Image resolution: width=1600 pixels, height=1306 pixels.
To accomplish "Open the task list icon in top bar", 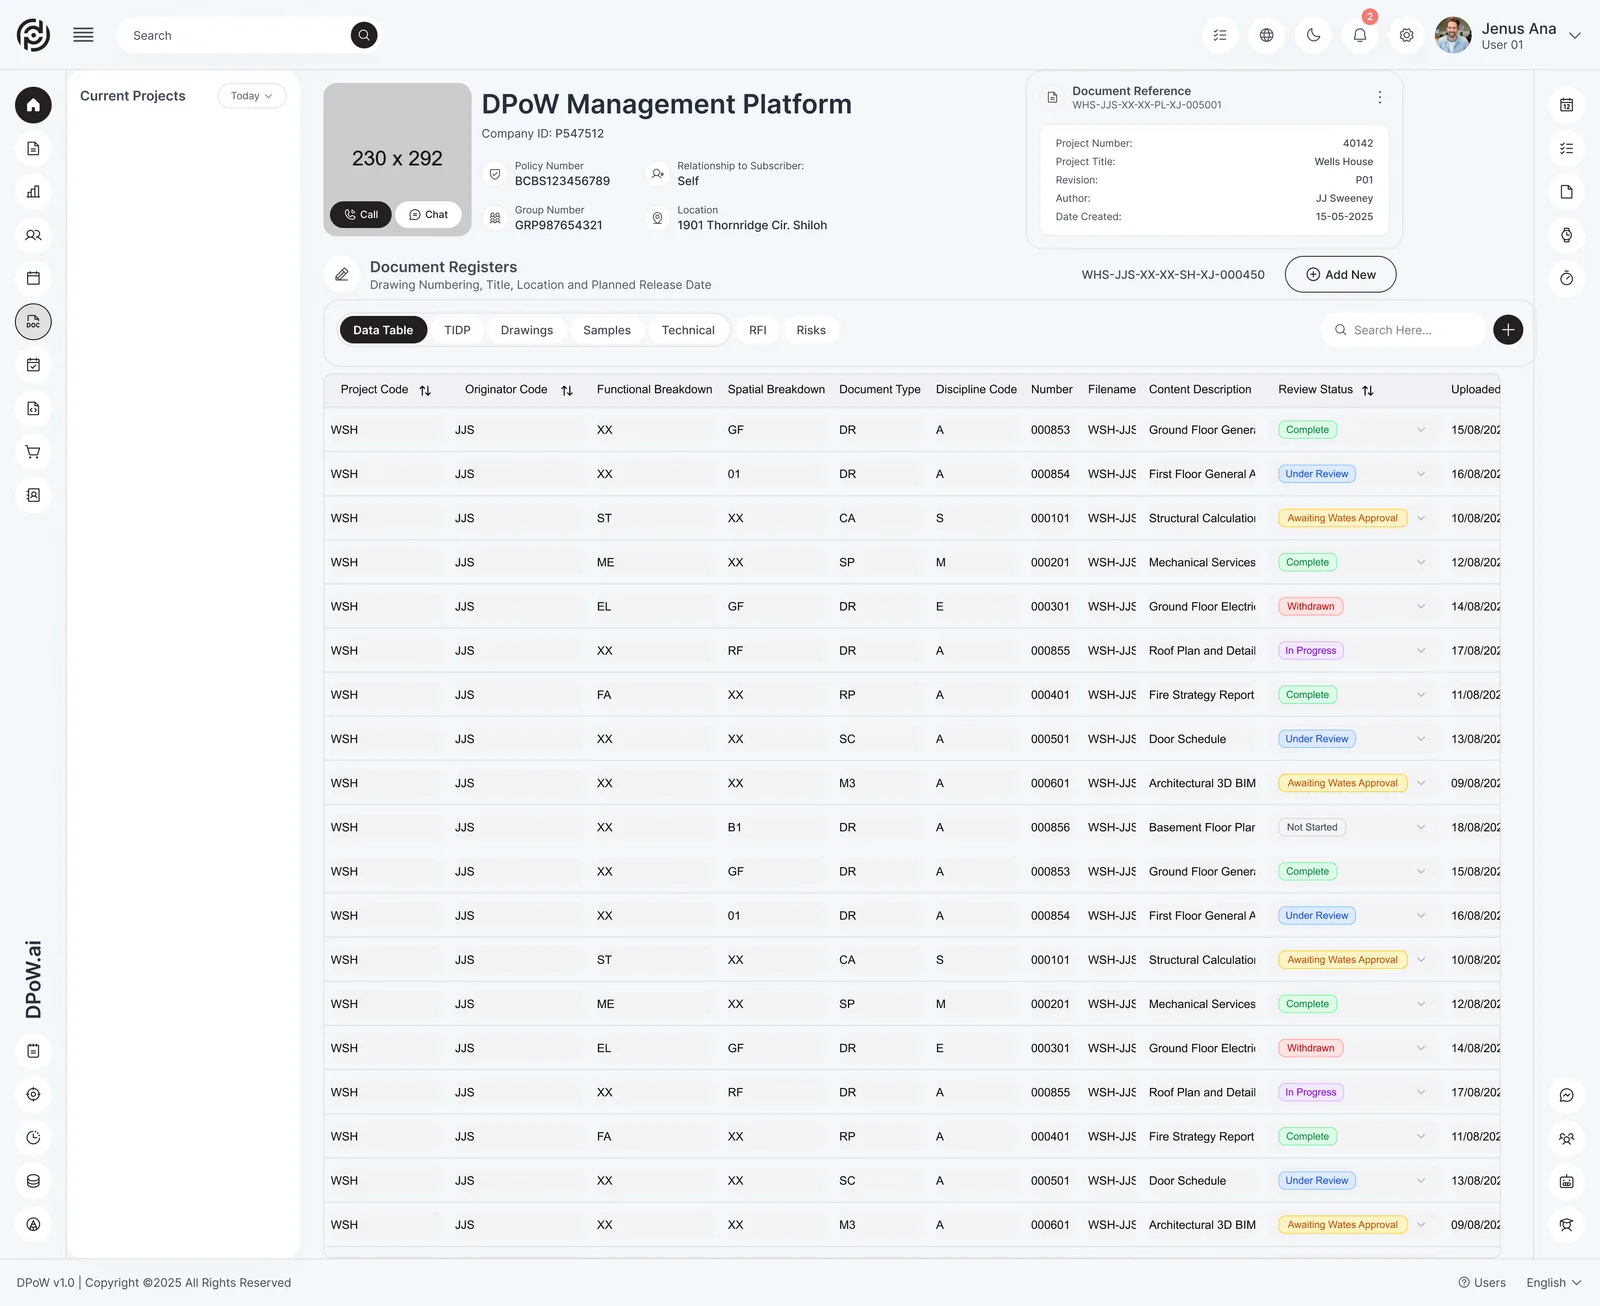I will pyautogui.click(x=1220, y=35).
